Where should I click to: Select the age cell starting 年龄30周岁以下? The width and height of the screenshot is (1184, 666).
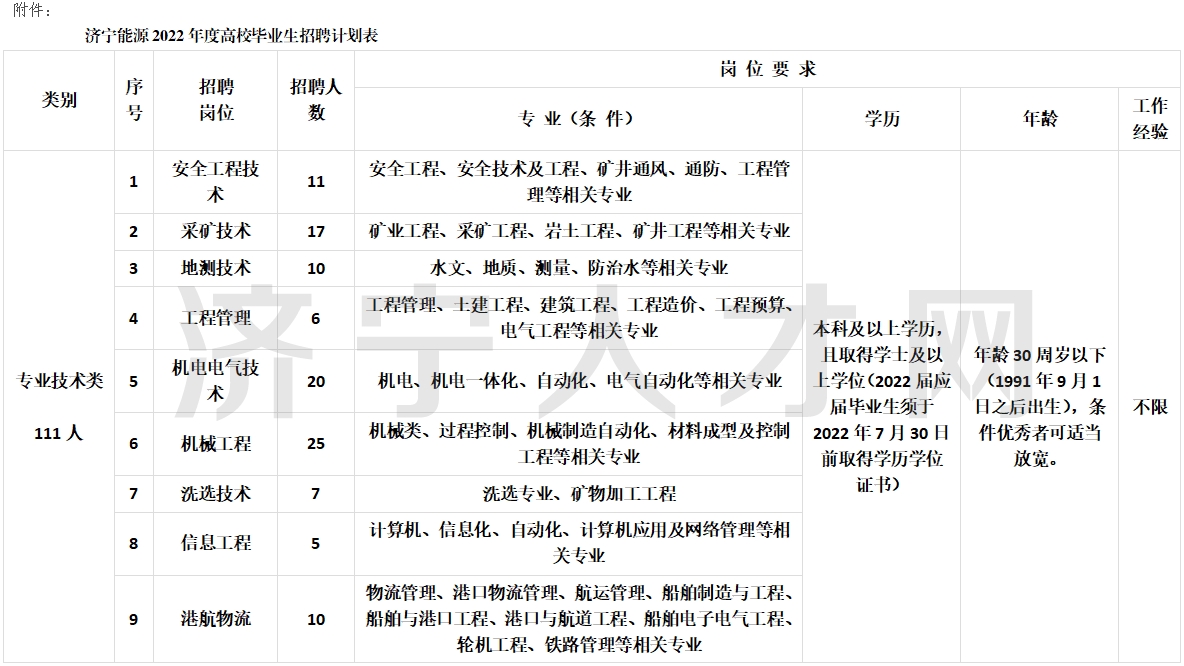coord(1039,406)
